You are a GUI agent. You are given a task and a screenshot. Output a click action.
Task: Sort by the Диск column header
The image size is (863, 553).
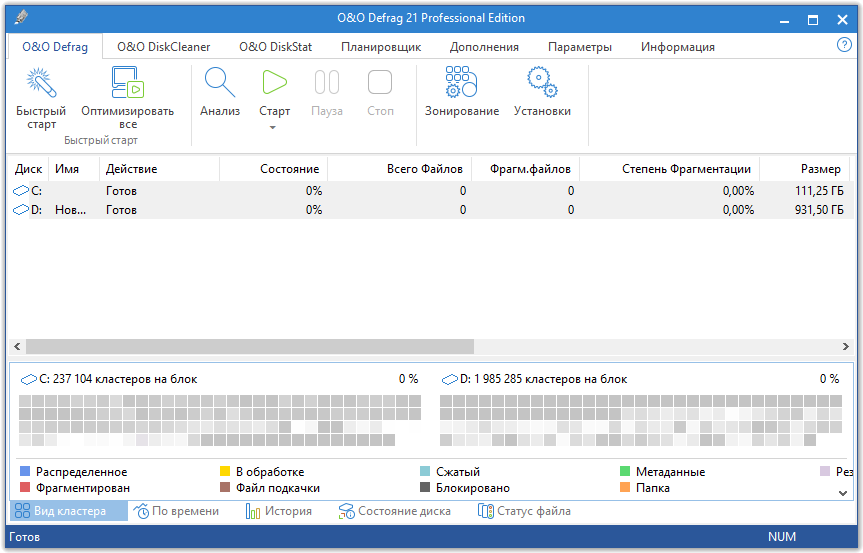click(x=29, y=169)
